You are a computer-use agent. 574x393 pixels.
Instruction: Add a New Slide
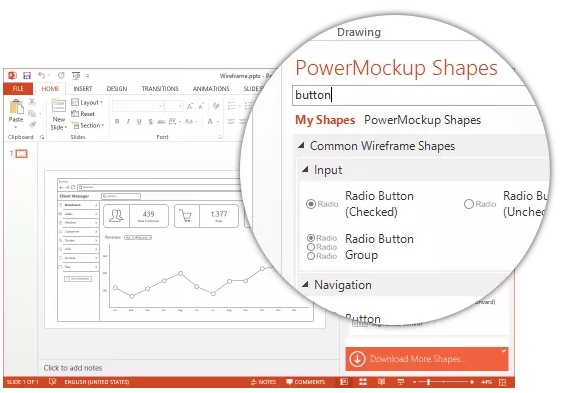pyautogui.click(x=59, y=115)
